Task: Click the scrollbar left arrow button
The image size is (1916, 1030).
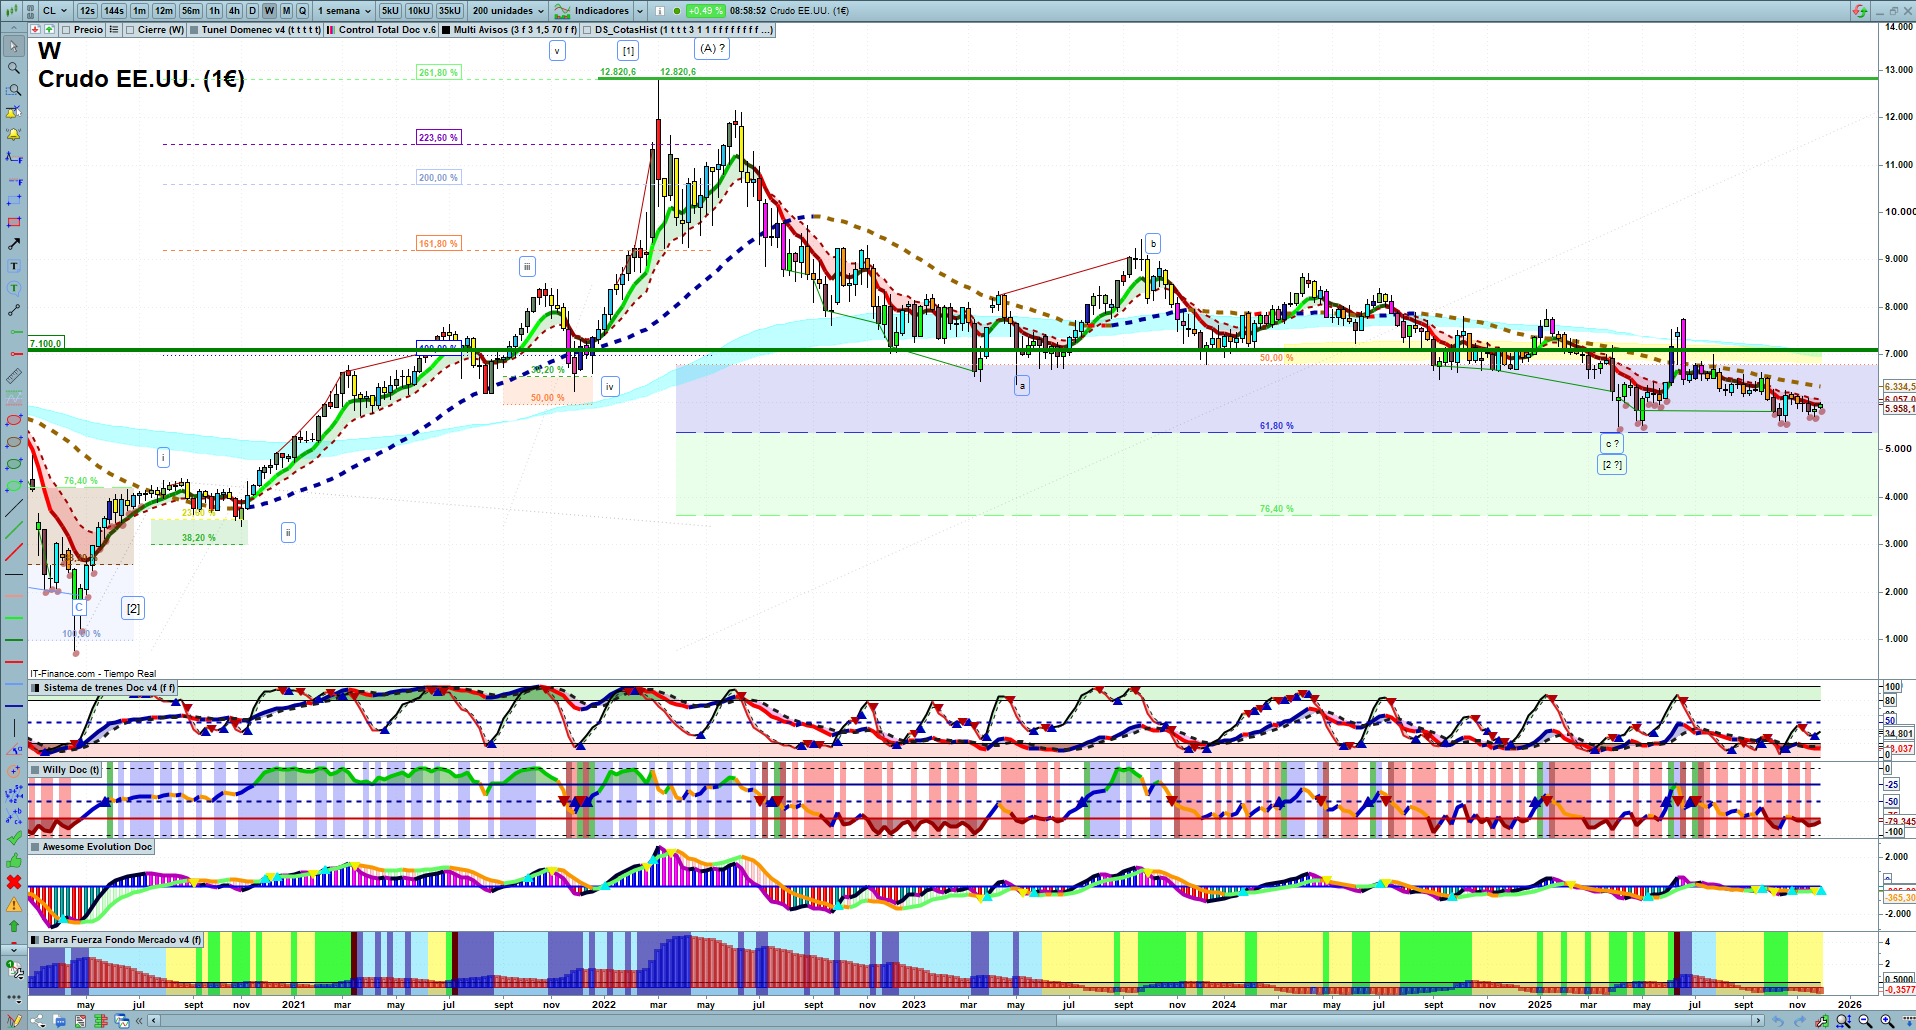Action: pyautogui.click(x=153, y=1021)
